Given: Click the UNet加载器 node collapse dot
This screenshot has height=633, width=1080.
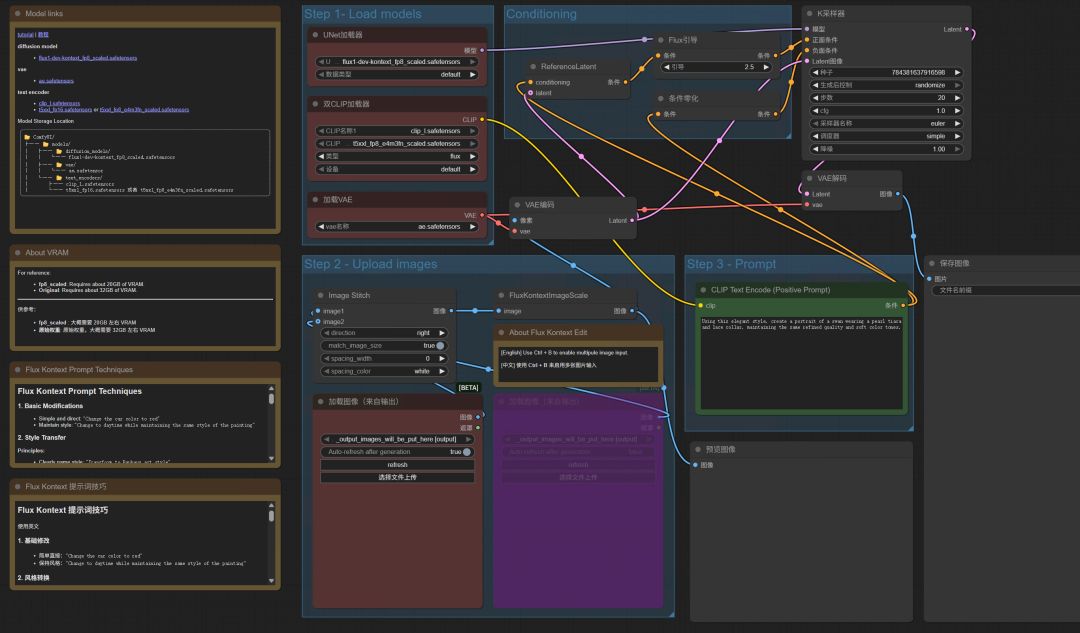Looking at the screenshot, I should 314,34.
